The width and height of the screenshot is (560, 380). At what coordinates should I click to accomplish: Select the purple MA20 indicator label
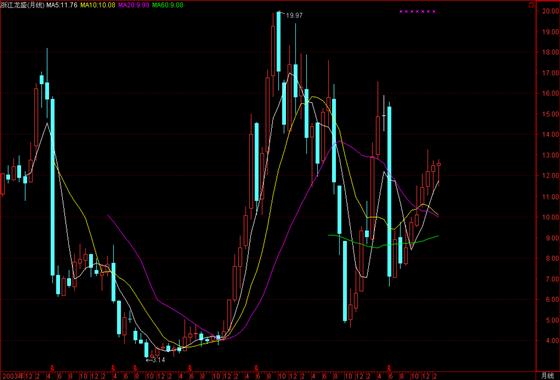tap(134, 5)
